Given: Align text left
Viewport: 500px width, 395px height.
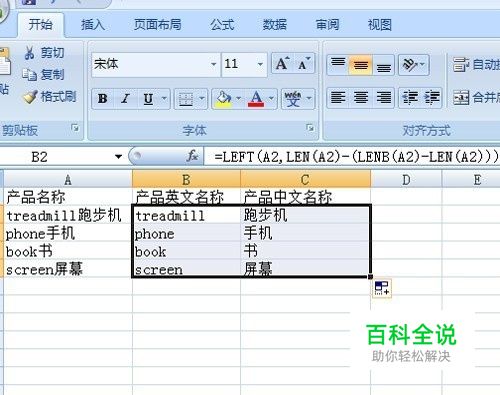Looking at the screenshot, I should click(338, 98).
